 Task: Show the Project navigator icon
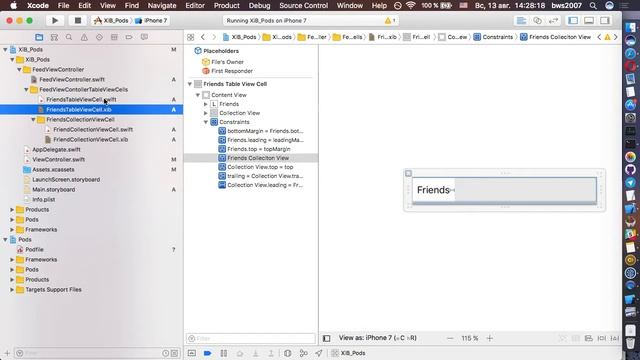tap(39, 37)
